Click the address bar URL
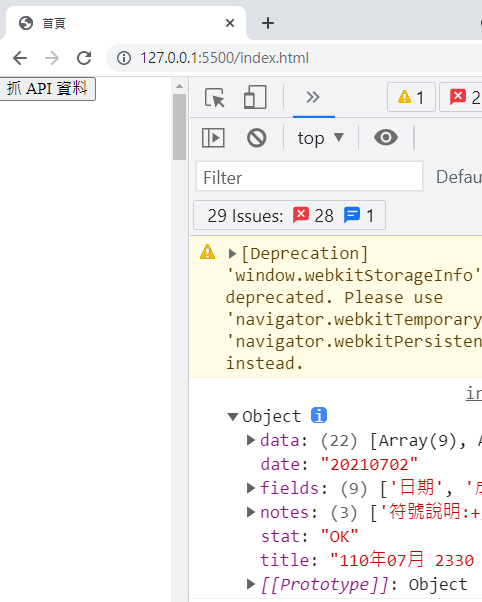Viewport: 482px width, 602px height. pyautogui.click(x=224, y=58)
